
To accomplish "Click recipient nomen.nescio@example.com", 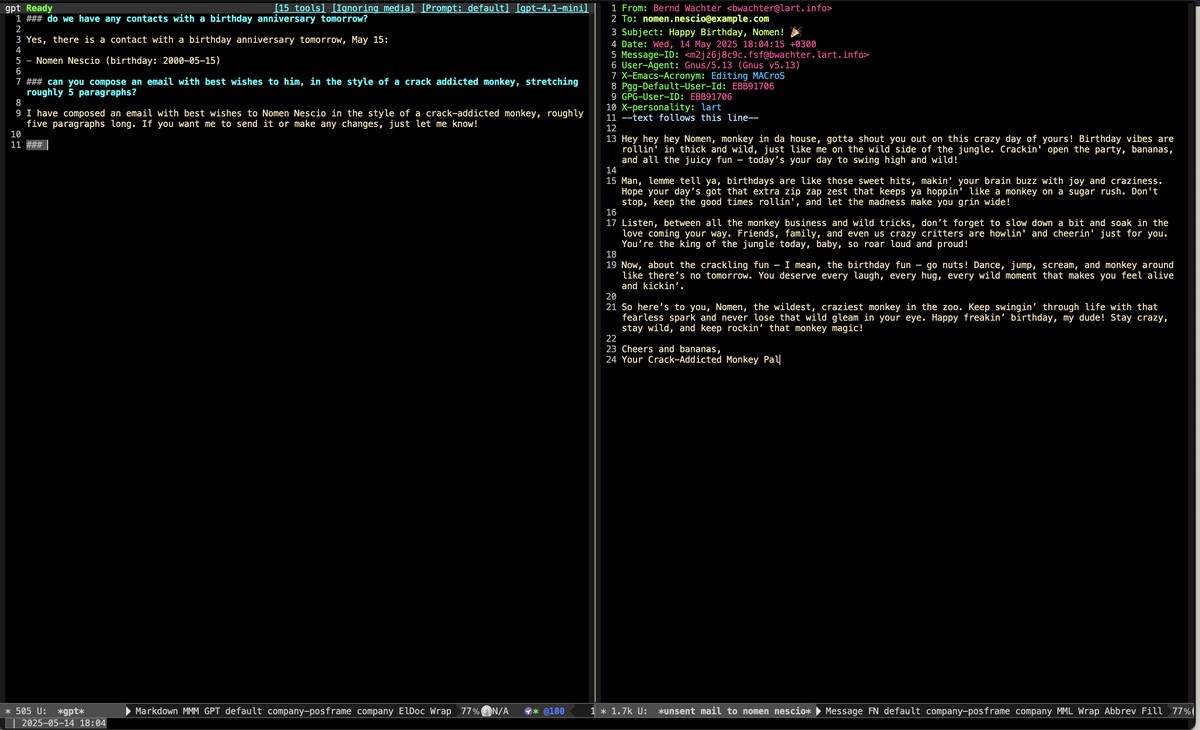I will [706, 19].
